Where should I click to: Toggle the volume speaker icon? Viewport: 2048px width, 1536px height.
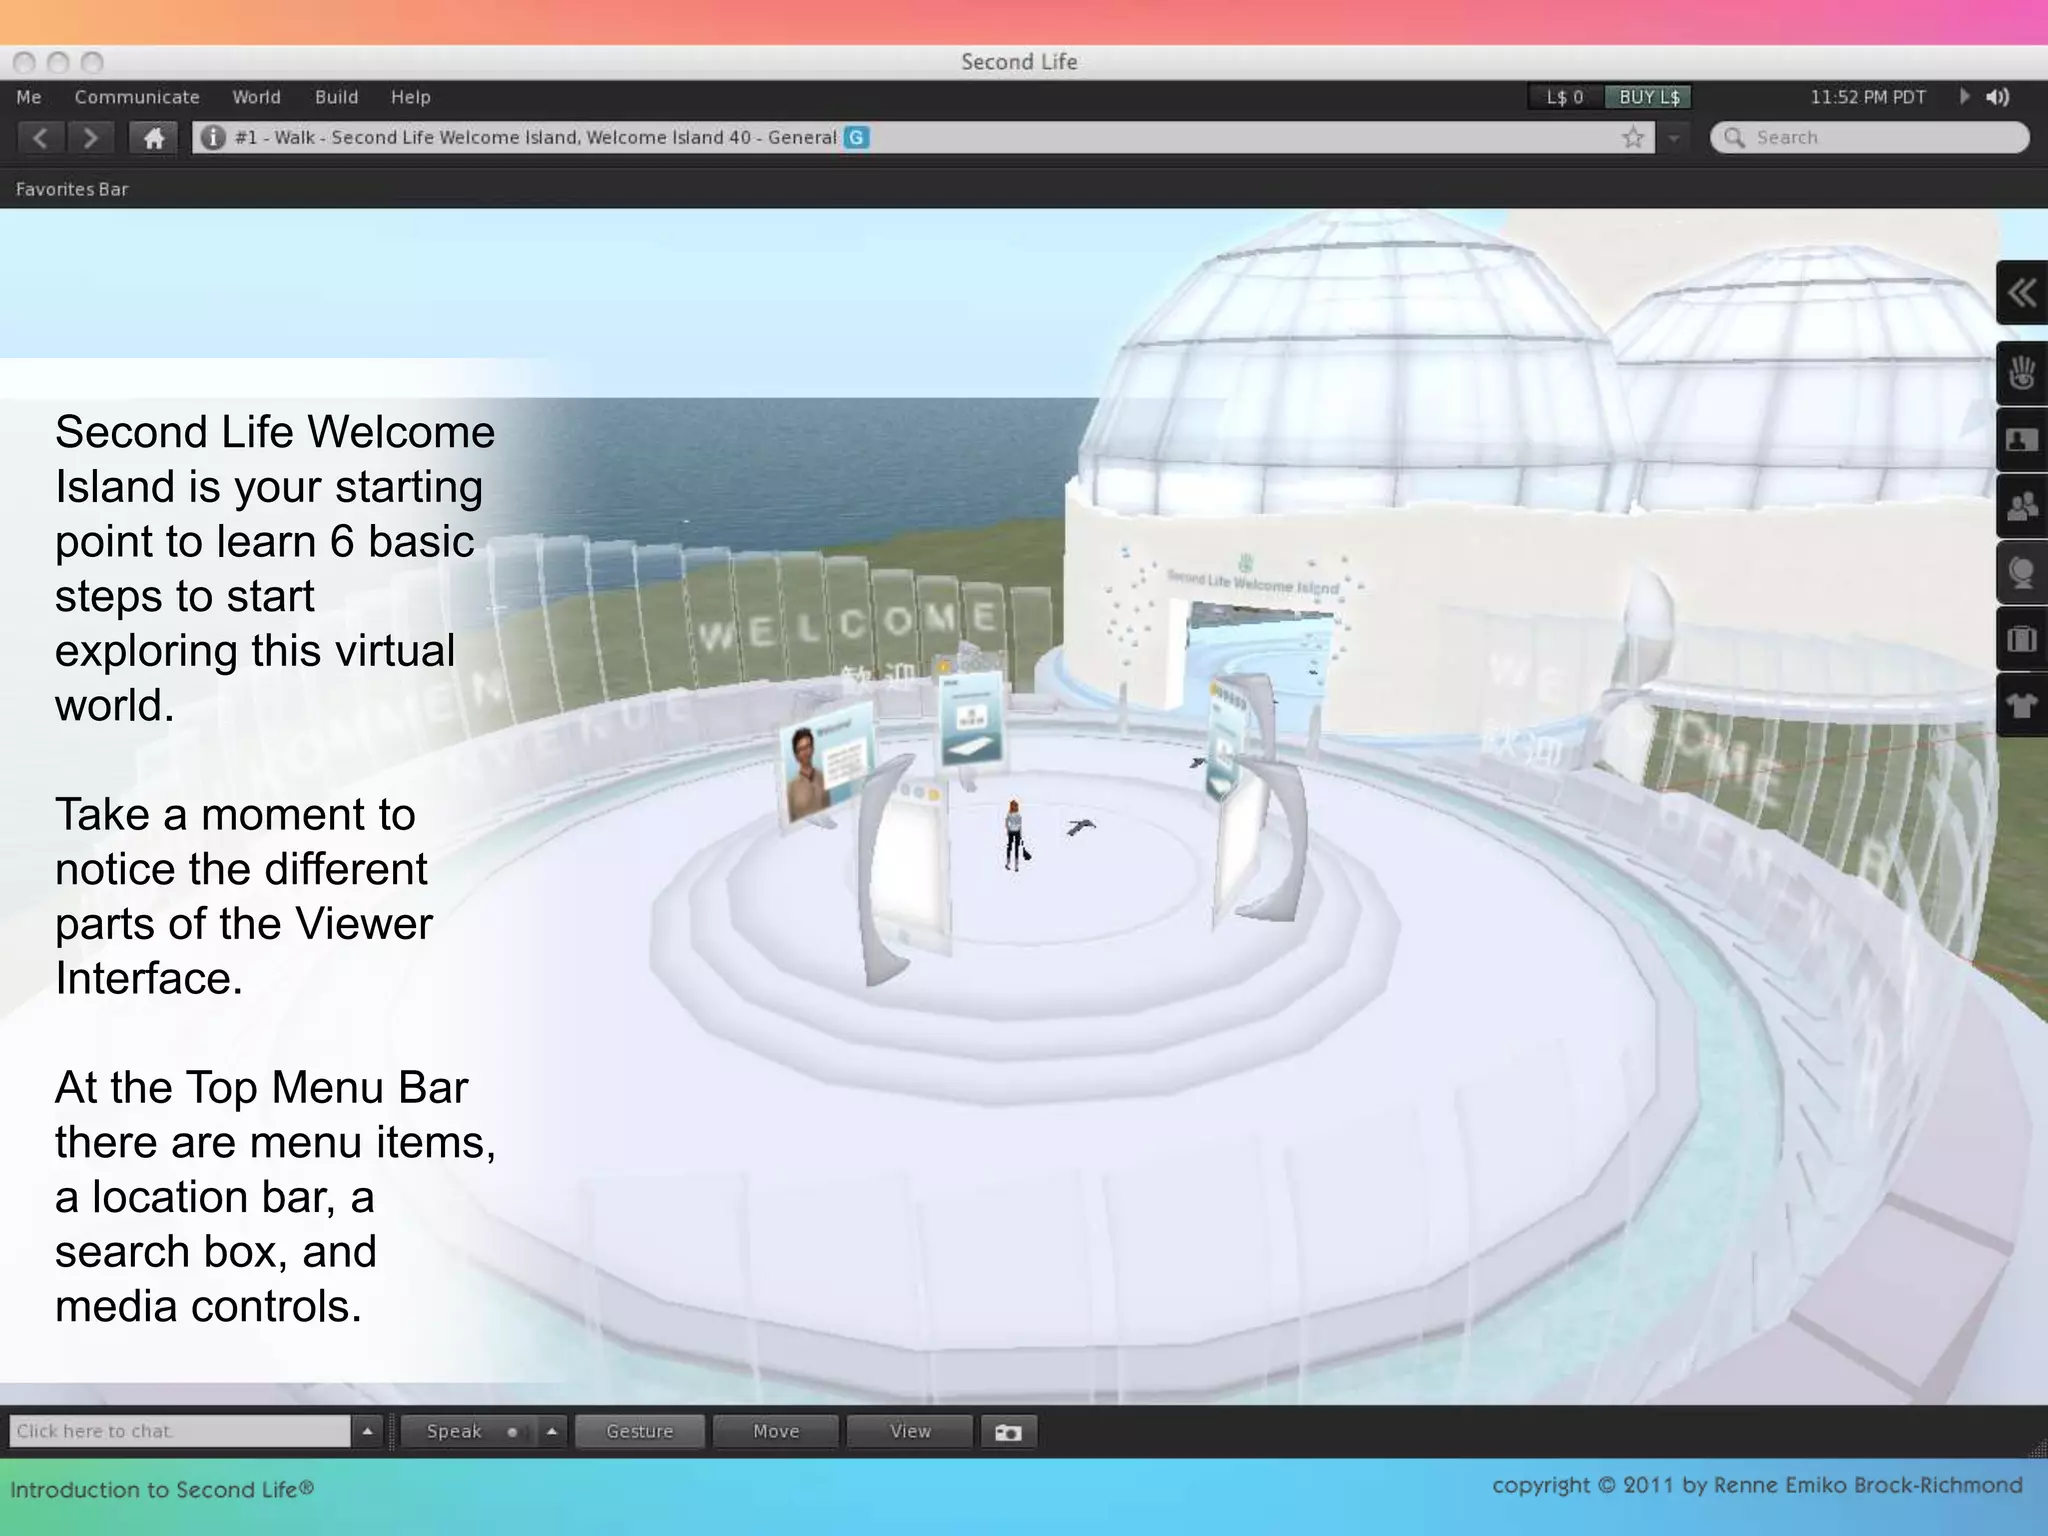(x=1998, y=97)
